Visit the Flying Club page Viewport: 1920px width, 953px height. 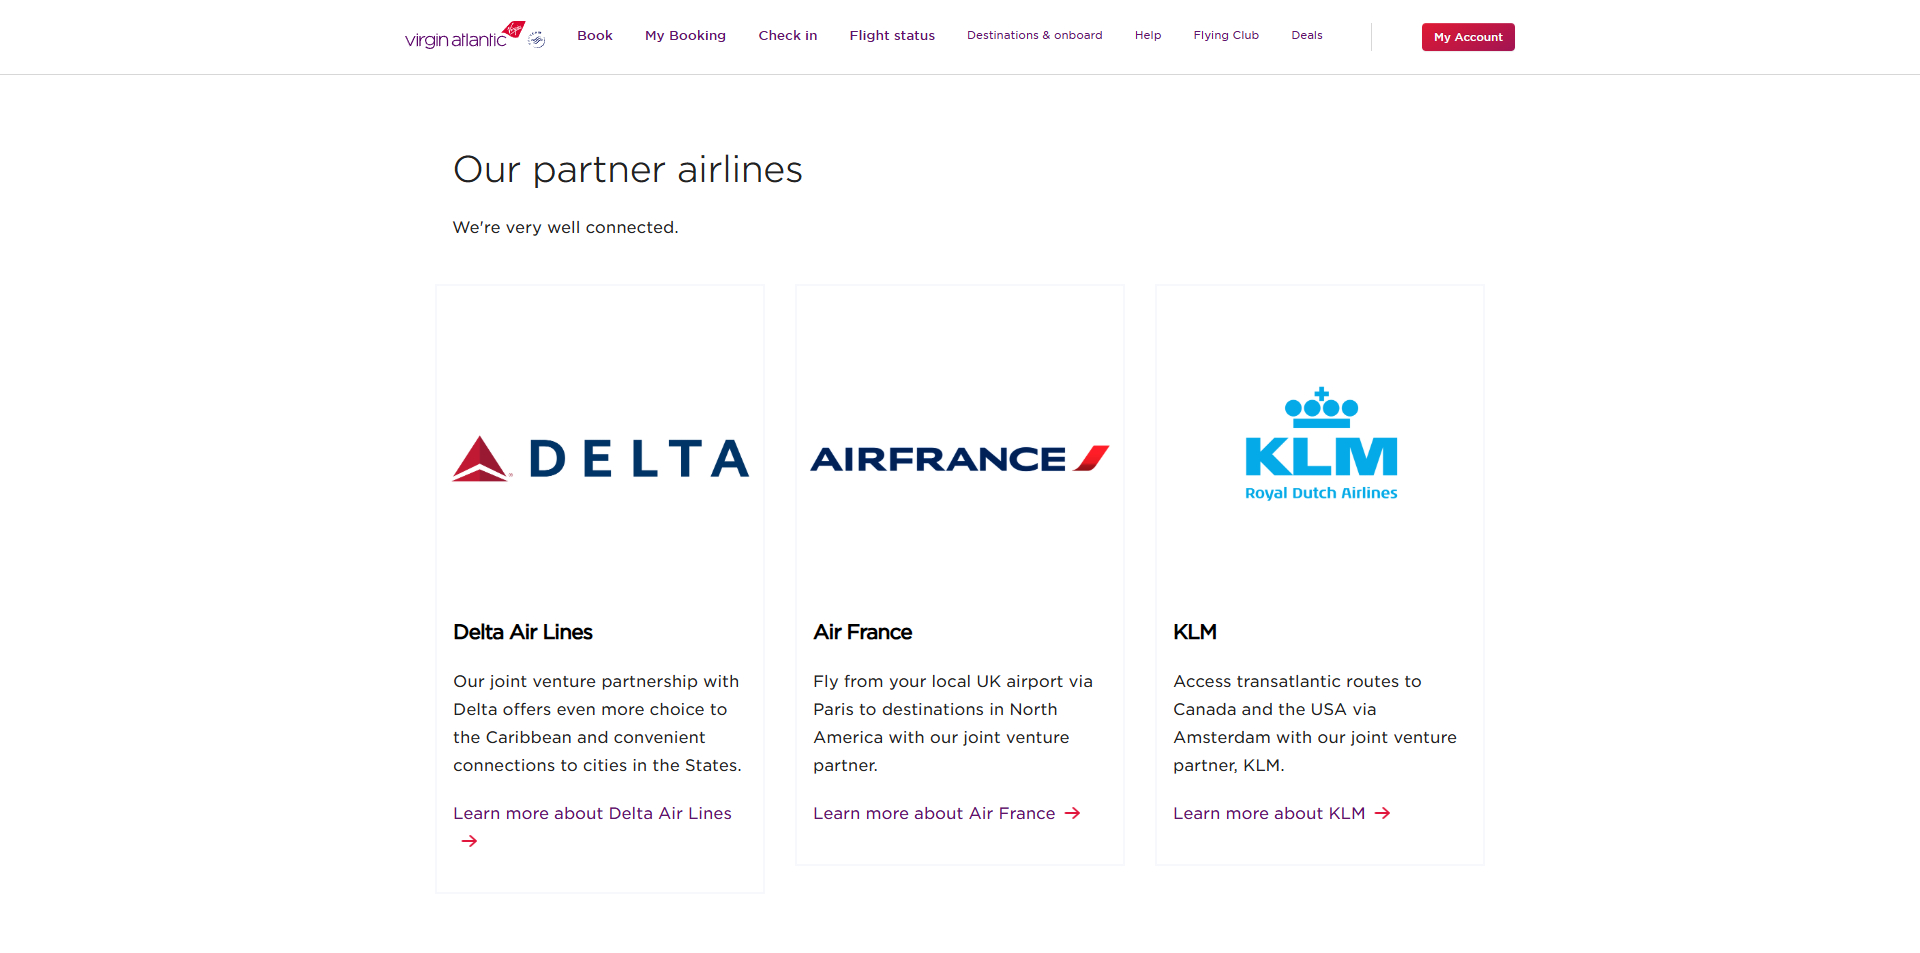1226,35
